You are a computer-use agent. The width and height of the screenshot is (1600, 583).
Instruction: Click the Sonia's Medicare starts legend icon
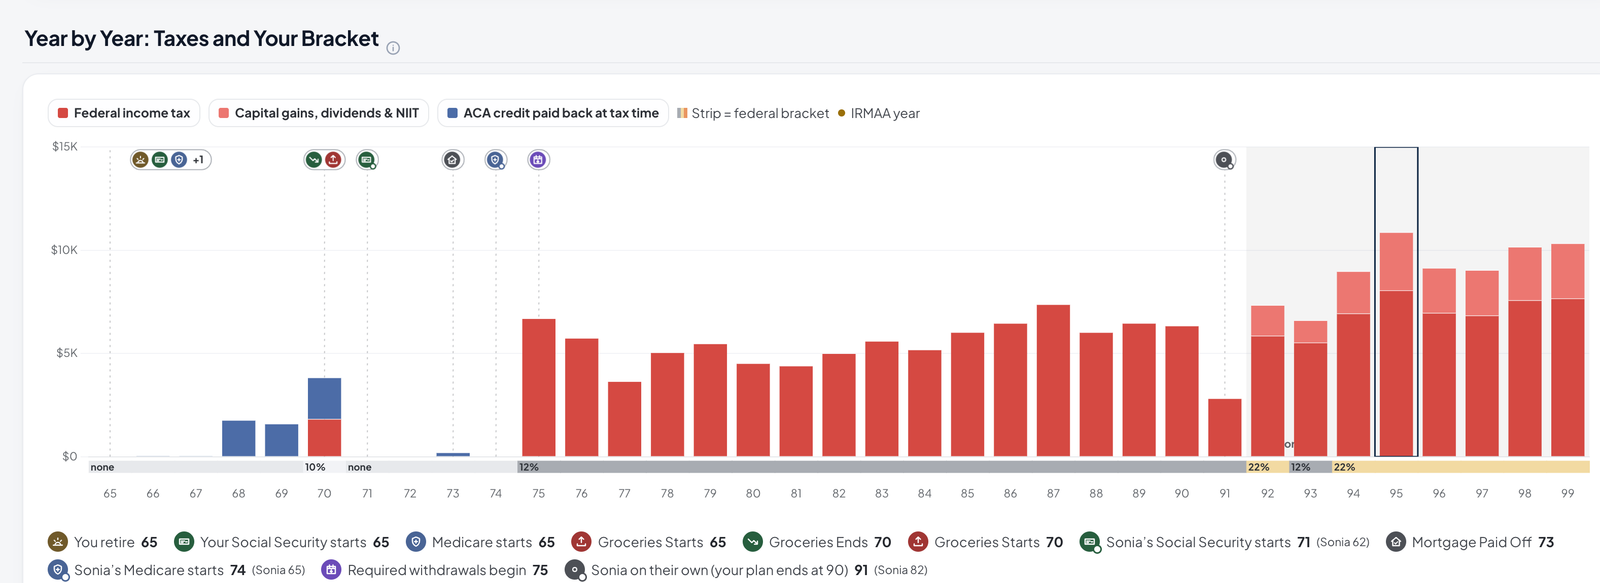(x=58, y=570)
